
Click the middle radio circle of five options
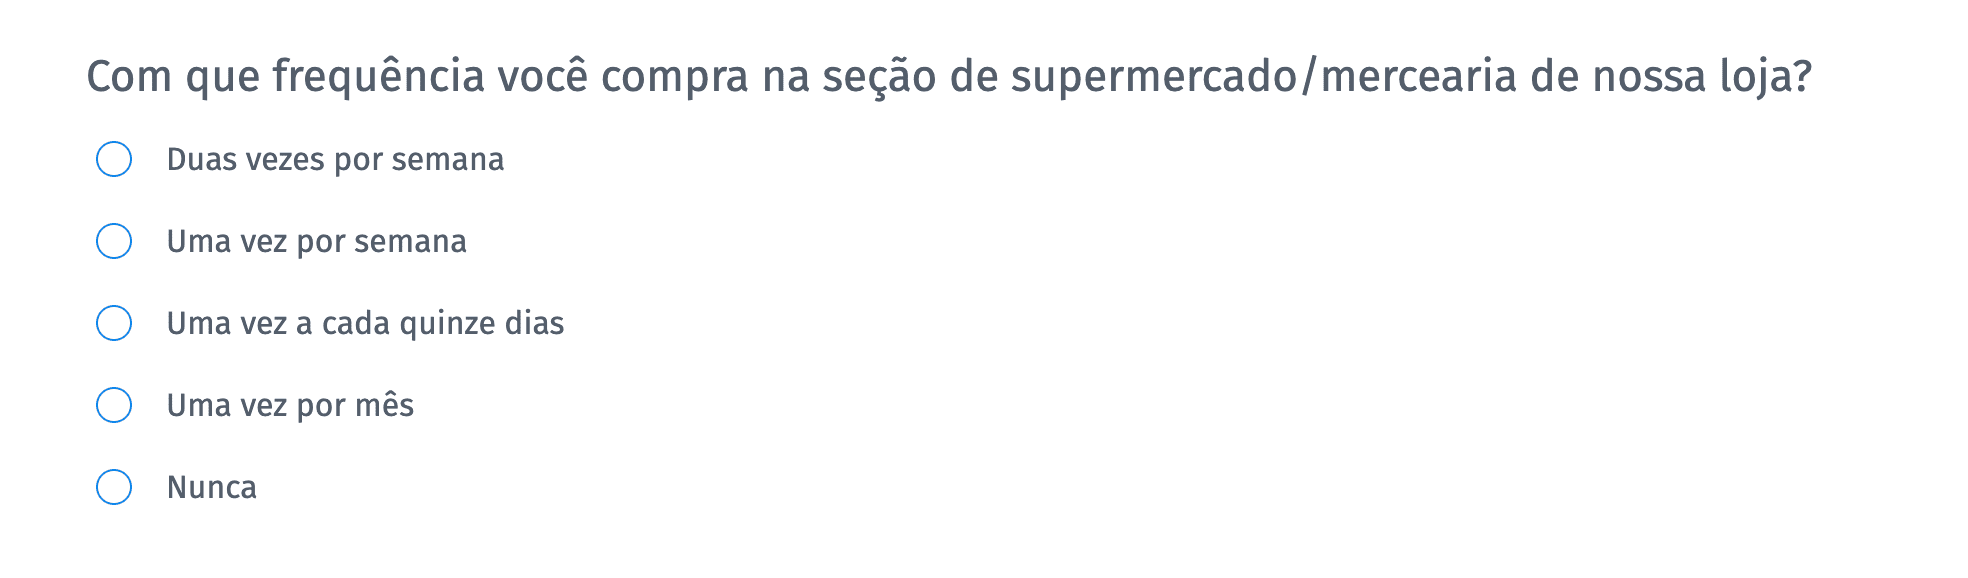114,322
